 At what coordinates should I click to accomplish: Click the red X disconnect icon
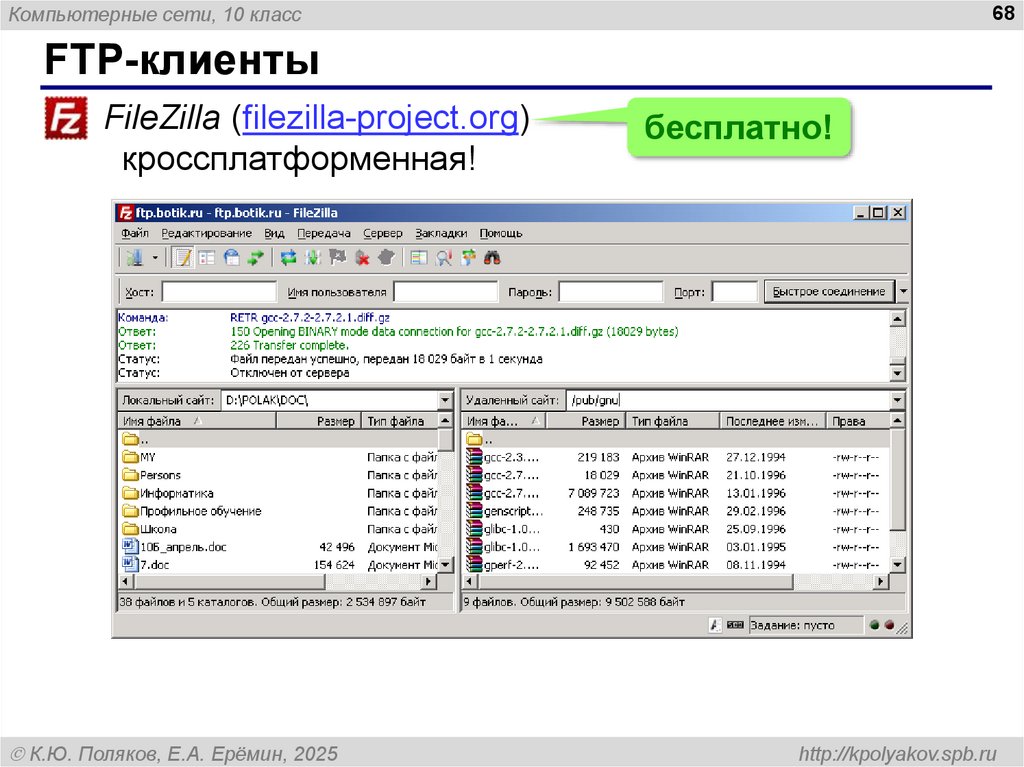coord(362,258)
